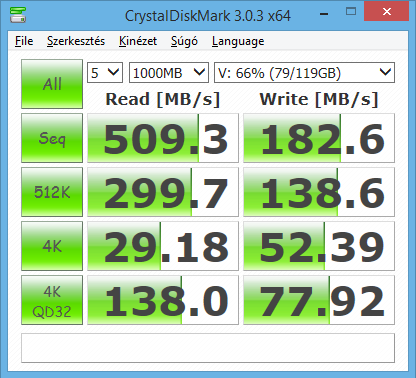The width and height of the screenshot is (416, 378).
Task: Expand the test count dropdown showing 5
Action: 105,72
